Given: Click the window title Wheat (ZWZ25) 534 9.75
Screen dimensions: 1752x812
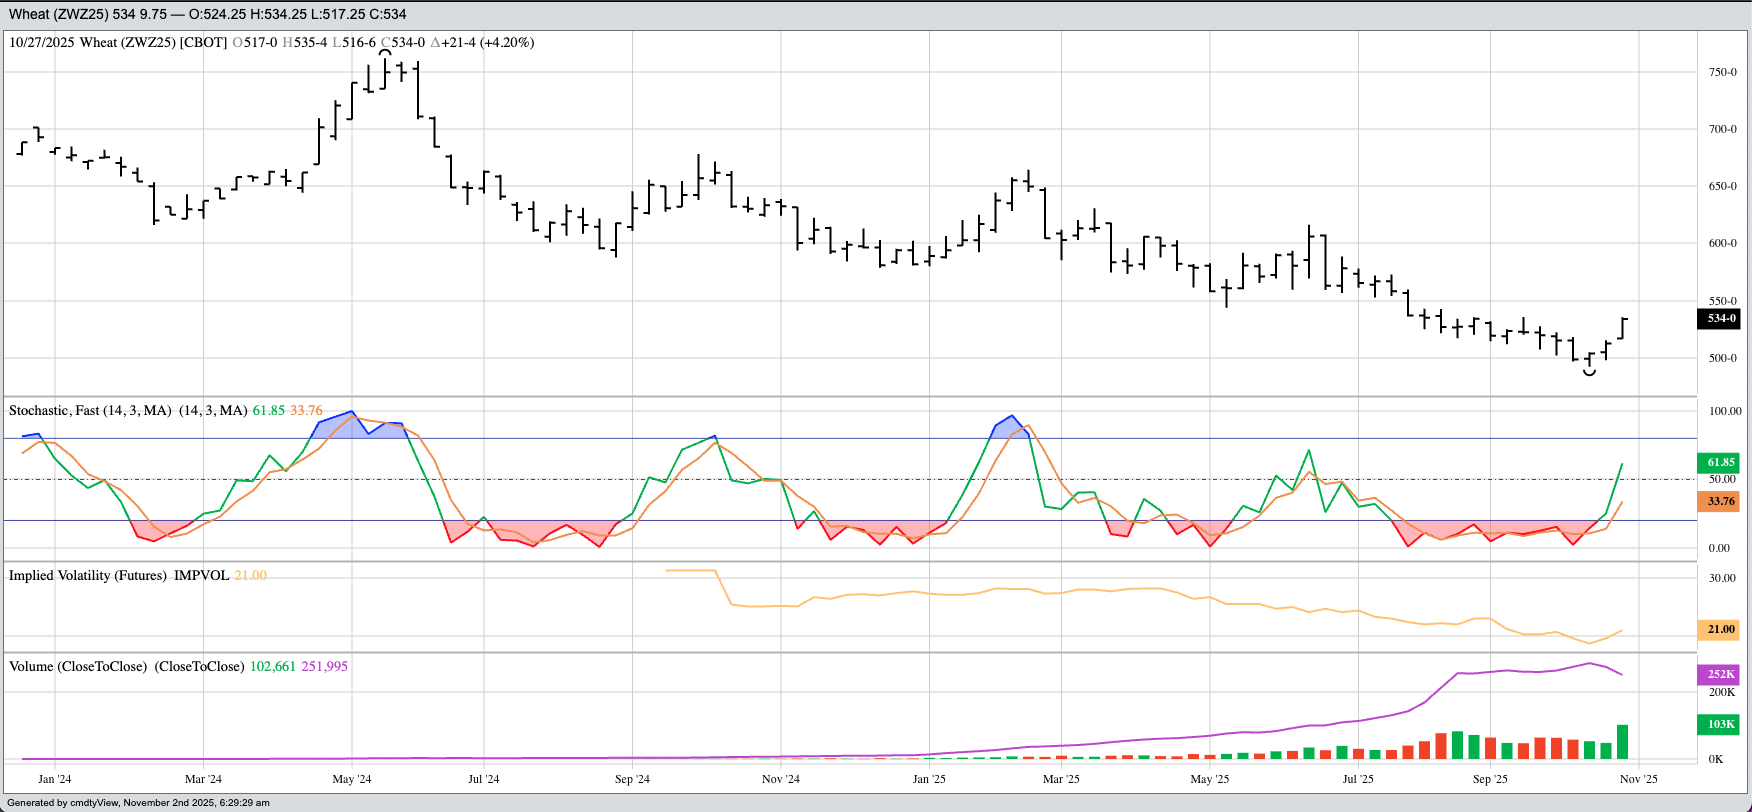Looking at the screenshot, I should [88, 14].
